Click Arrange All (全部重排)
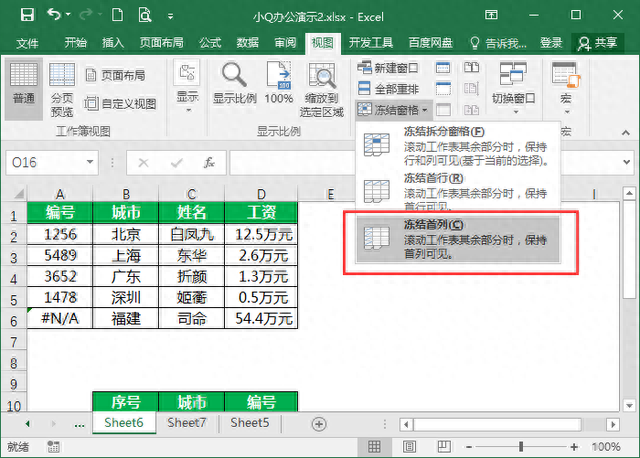Image resolution: width=640 pixels, height=458 pixels. tap(388, 89)
